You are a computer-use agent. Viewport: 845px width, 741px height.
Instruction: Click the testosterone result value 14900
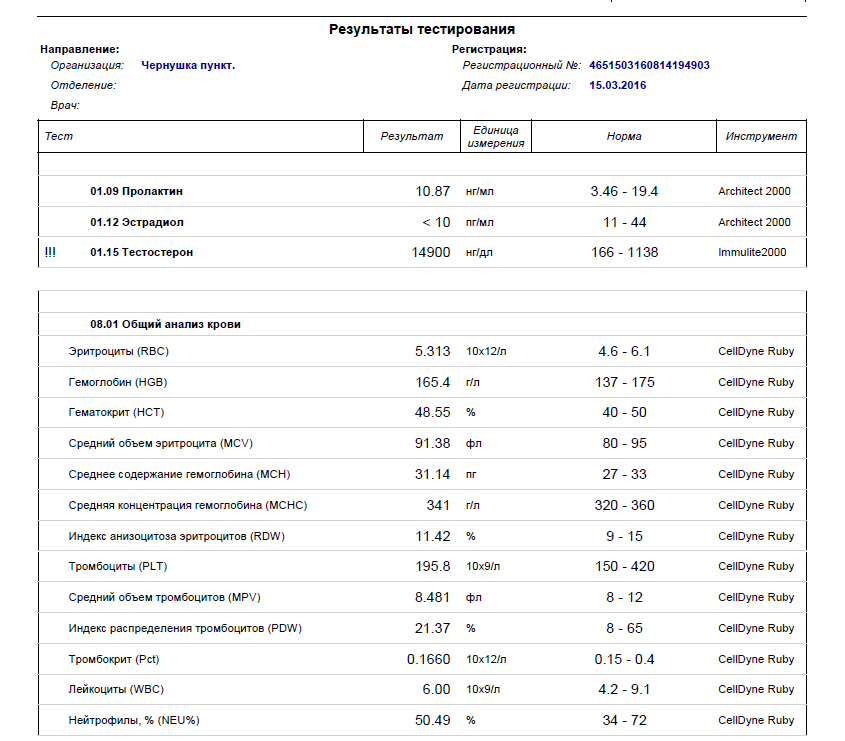431,252
